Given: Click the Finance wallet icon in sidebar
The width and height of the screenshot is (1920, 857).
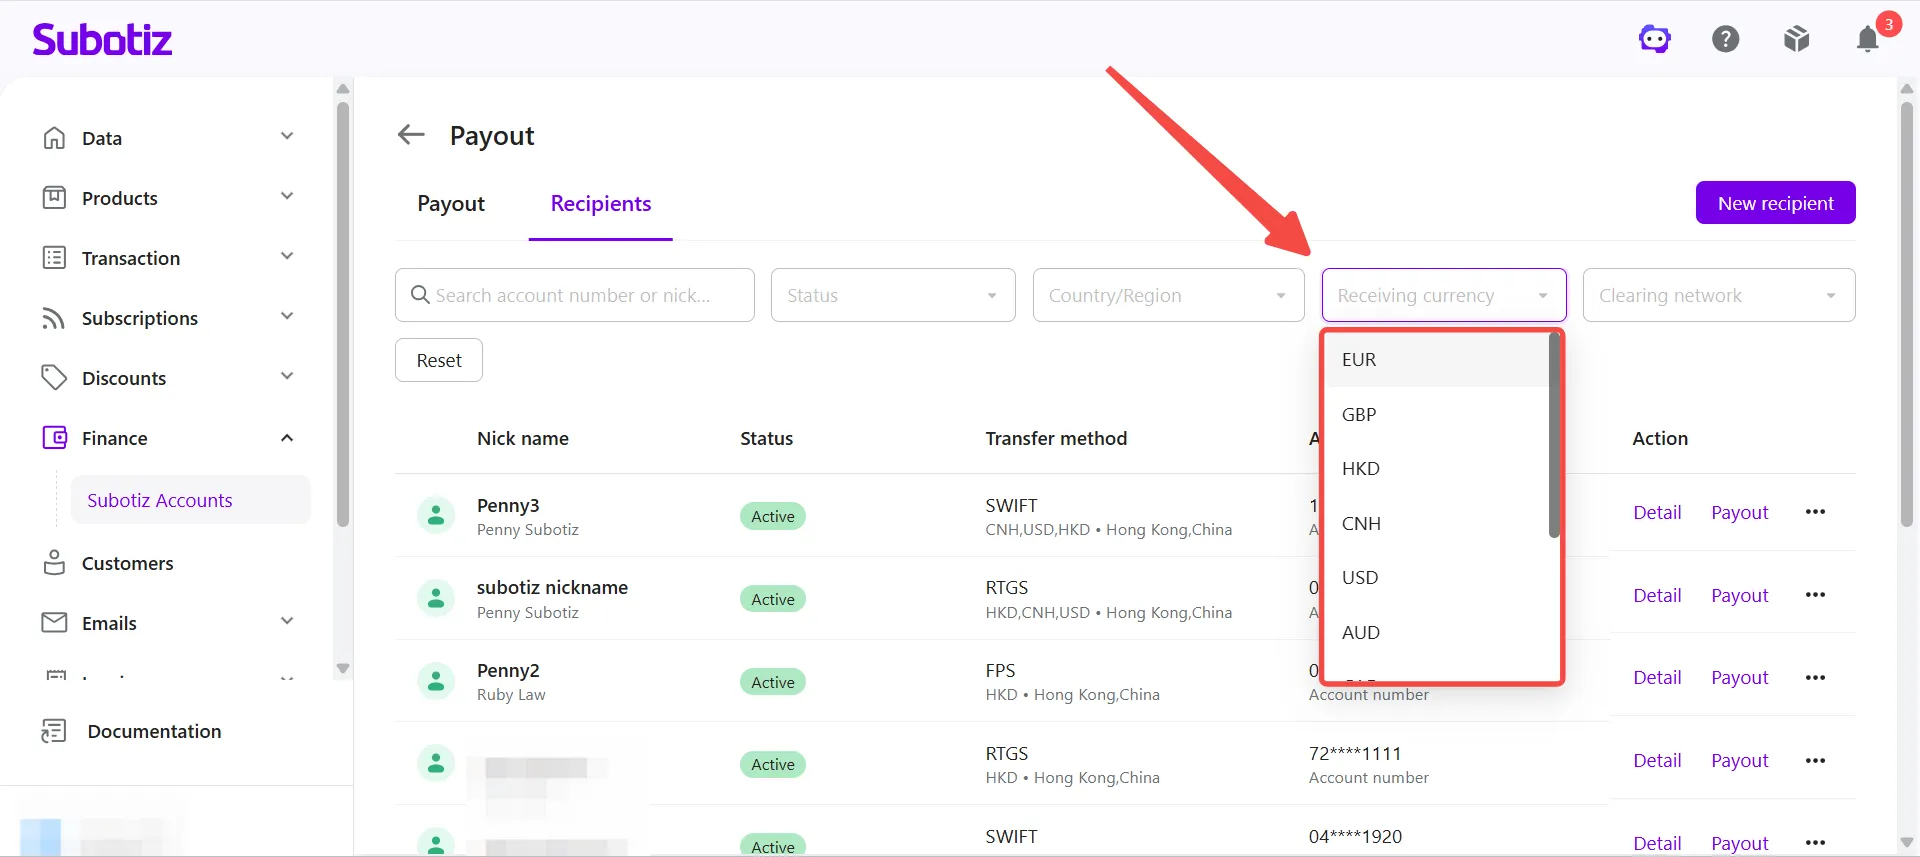Looking at the screenshot, I should tap(54, 437).
